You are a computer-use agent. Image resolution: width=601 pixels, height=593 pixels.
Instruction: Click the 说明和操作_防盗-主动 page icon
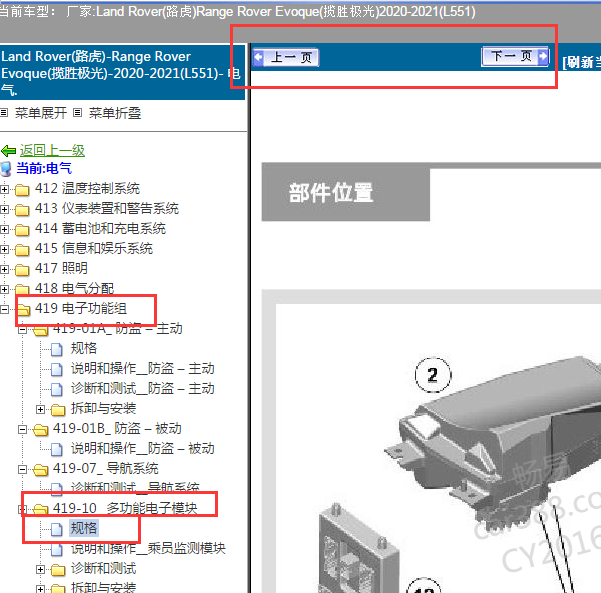pos(57,369)
